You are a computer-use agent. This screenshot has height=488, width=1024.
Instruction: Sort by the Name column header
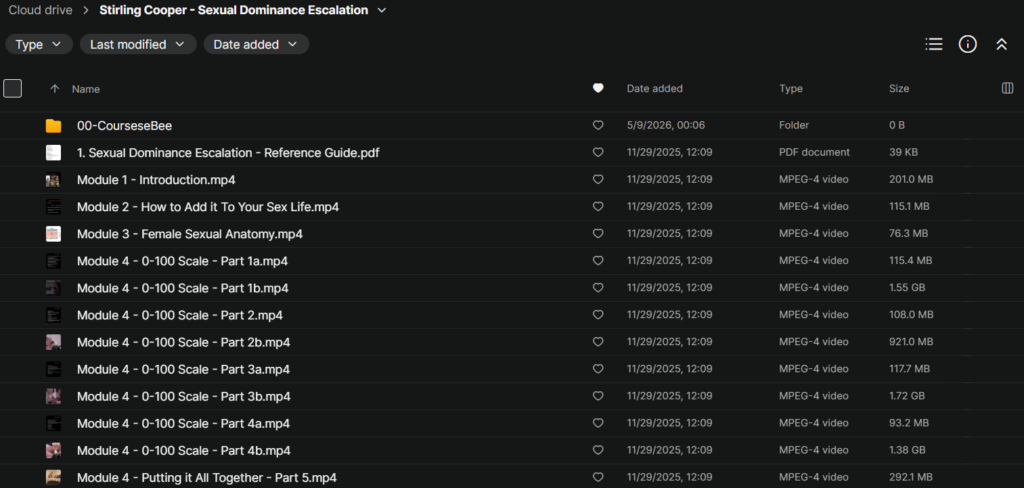click(86, 89)
